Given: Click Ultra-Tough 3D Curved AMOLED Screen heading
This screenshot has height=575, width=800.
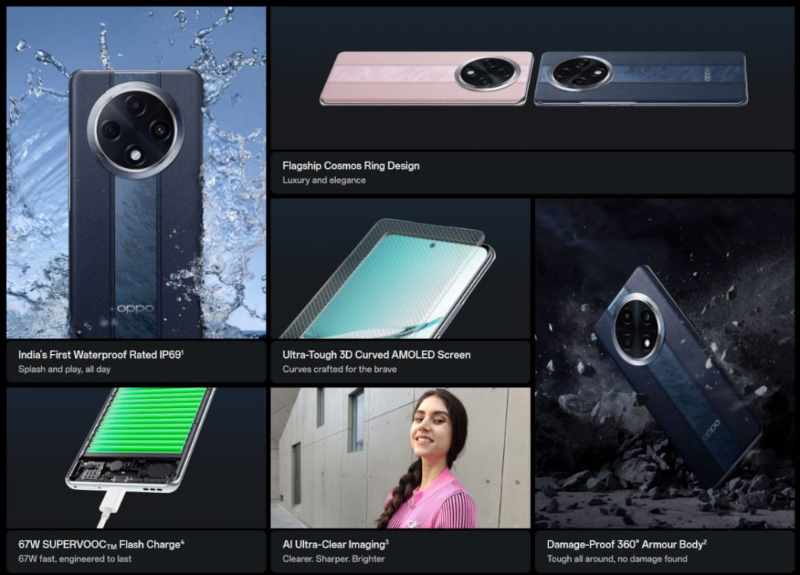Looking at the screenshot, I should [377, 355].
